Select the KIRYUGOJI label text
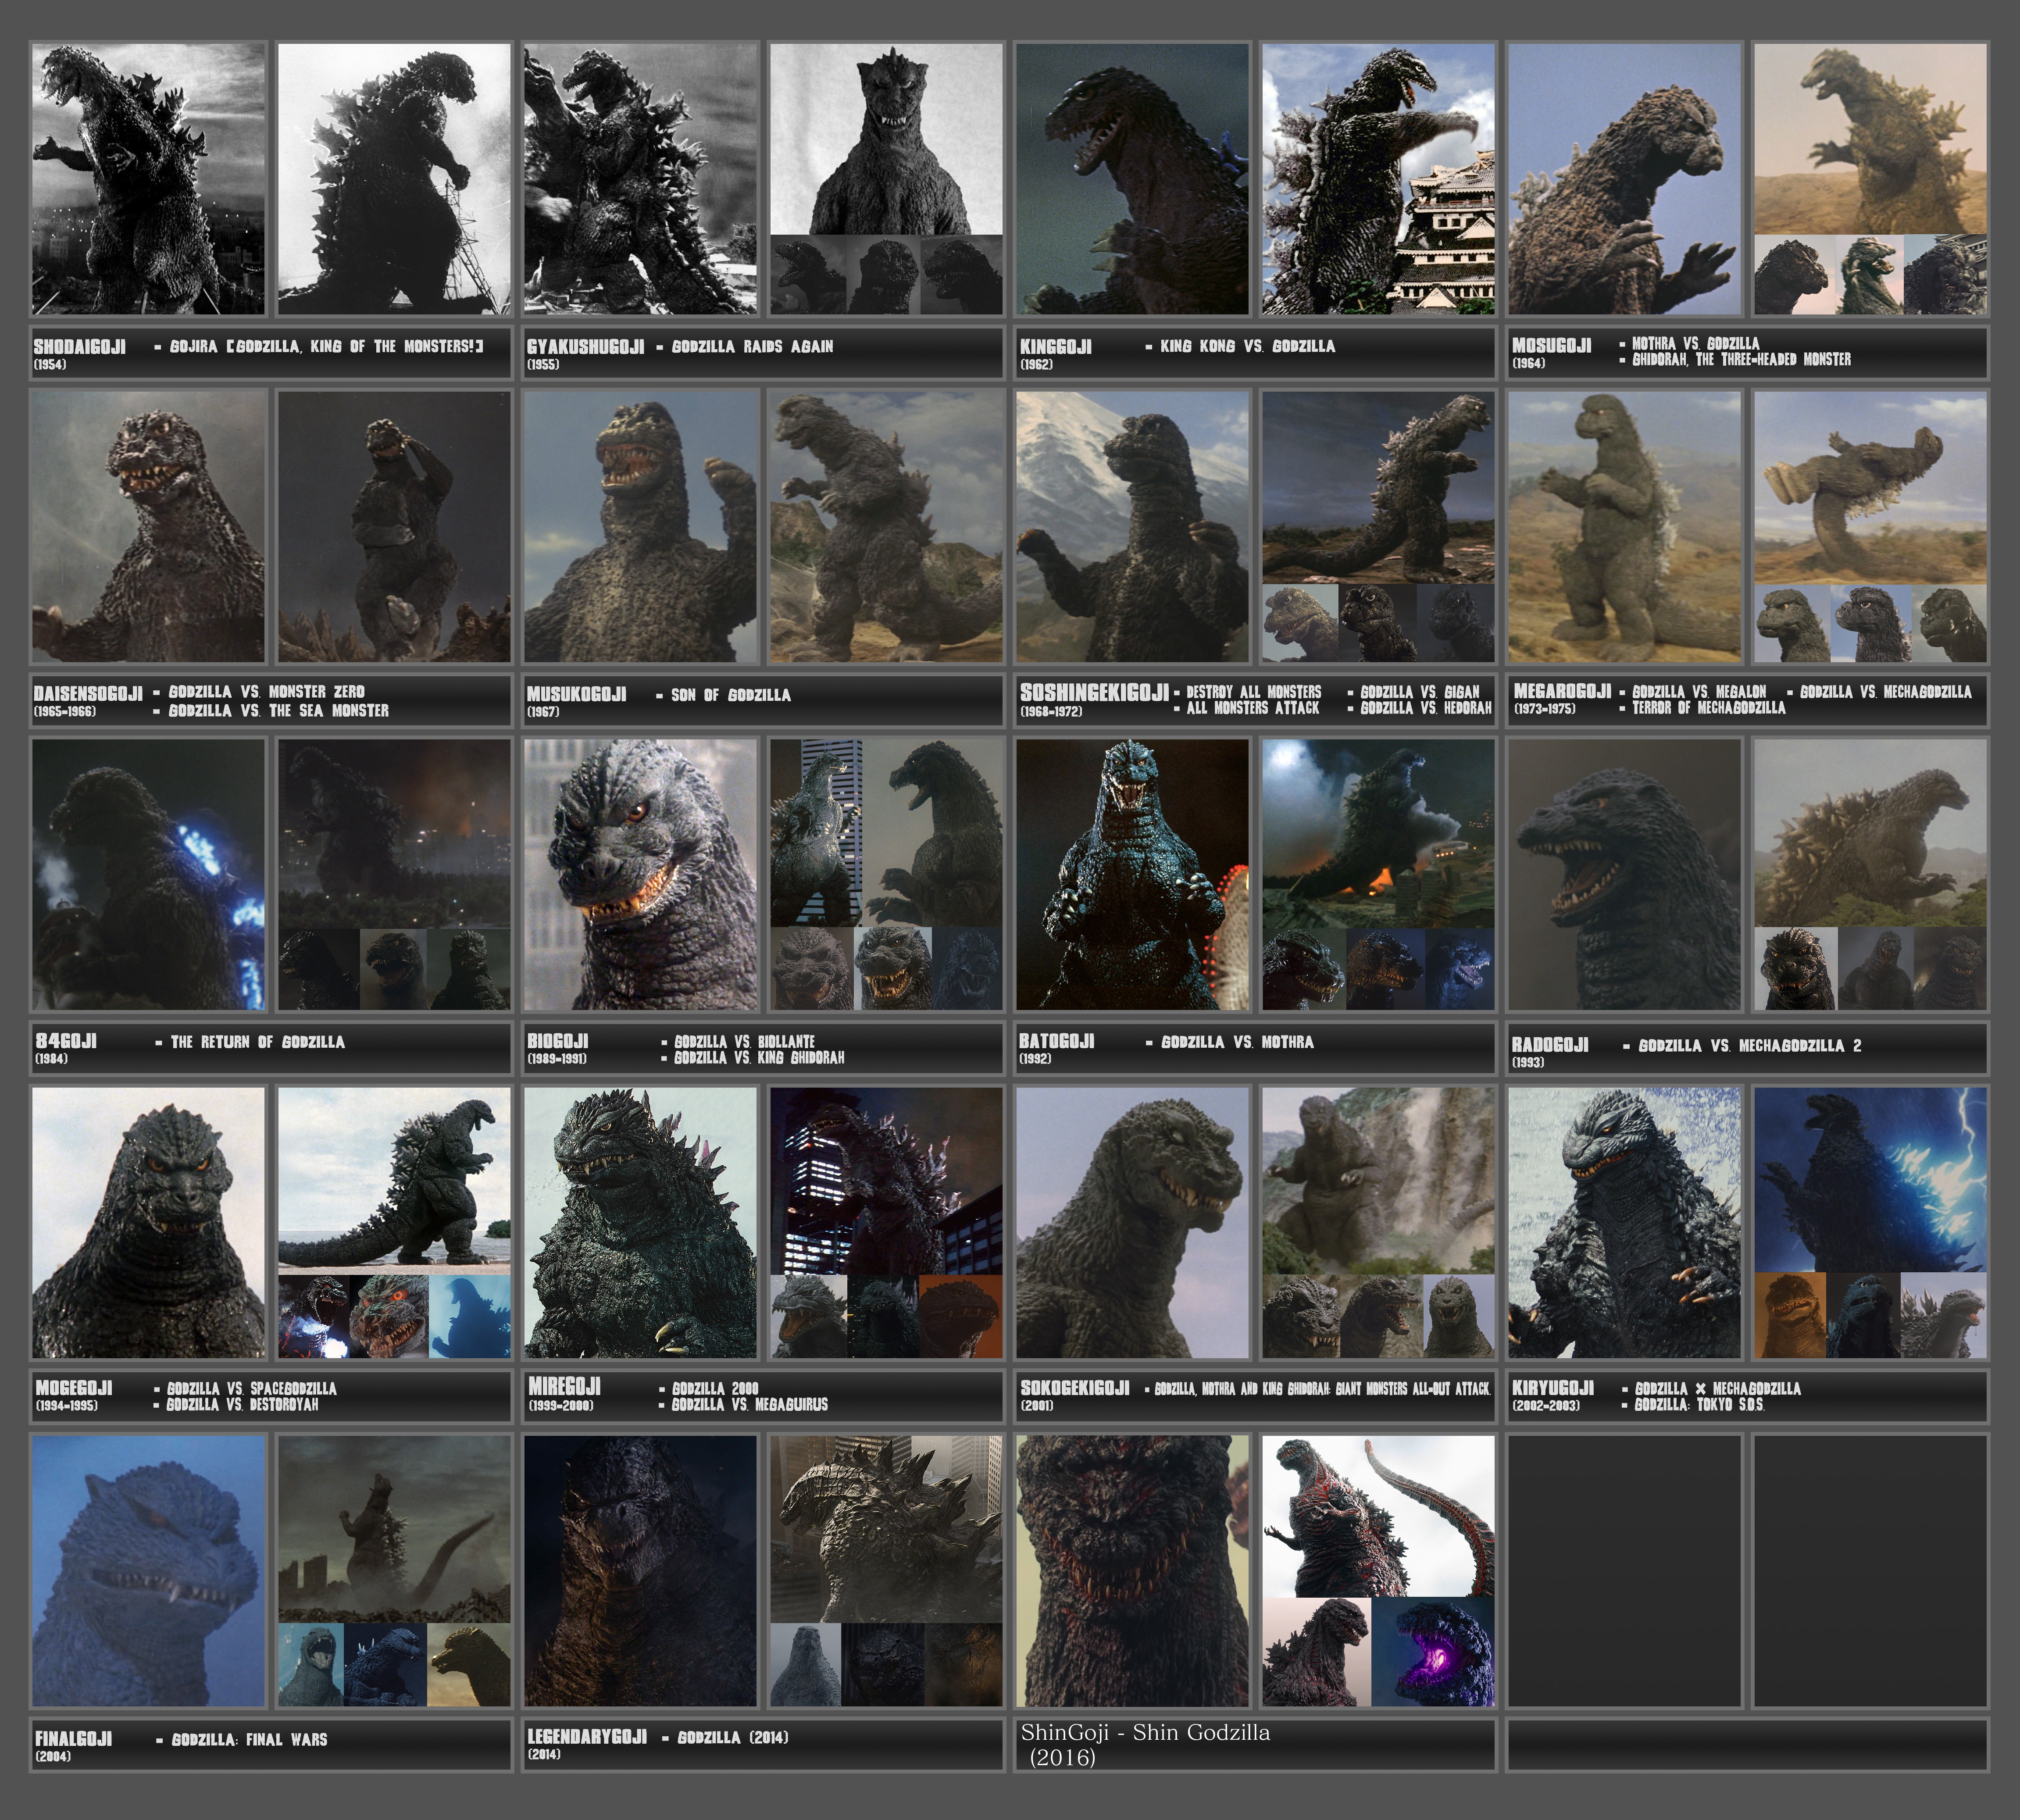Image resolution: width=2020 pixels, height=1820 pixels. point(1553,1388)
